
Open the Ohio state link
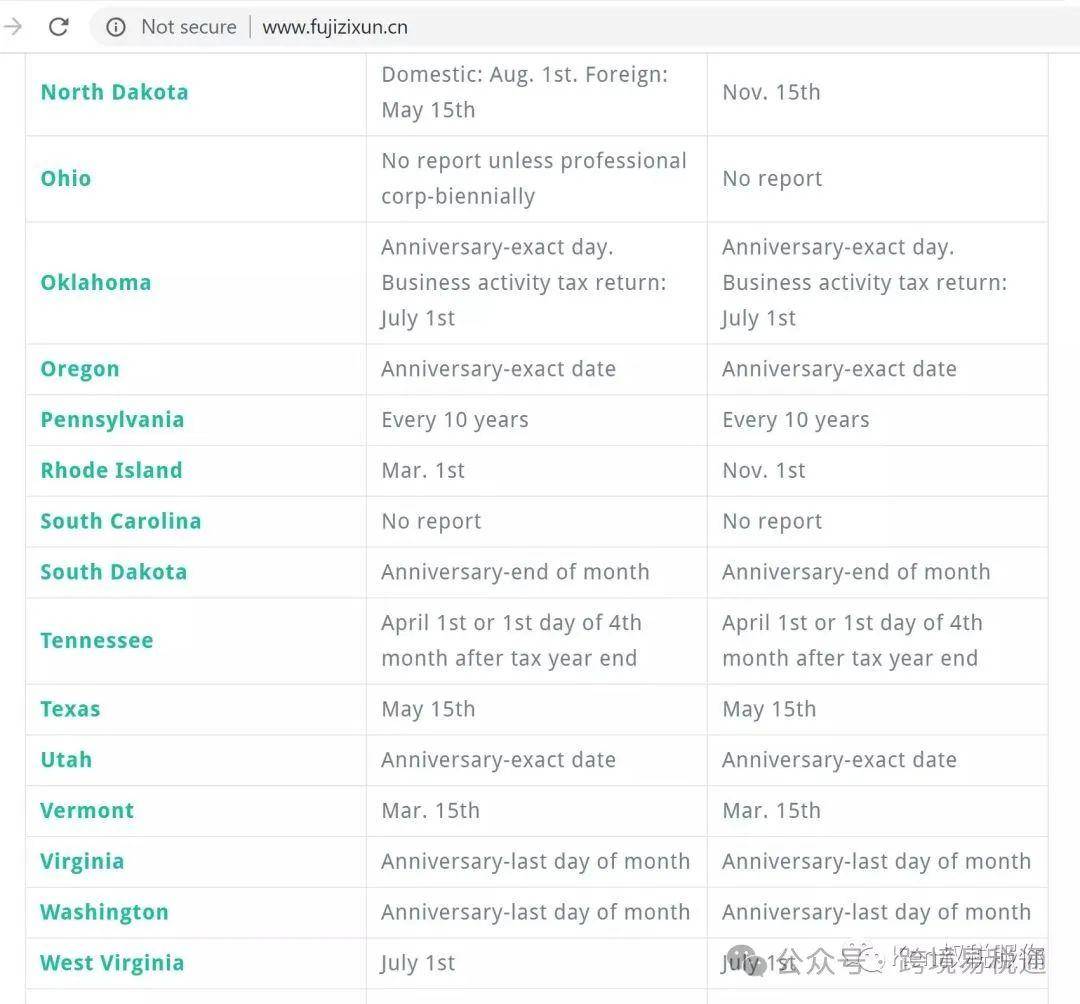tap(66, 178)
